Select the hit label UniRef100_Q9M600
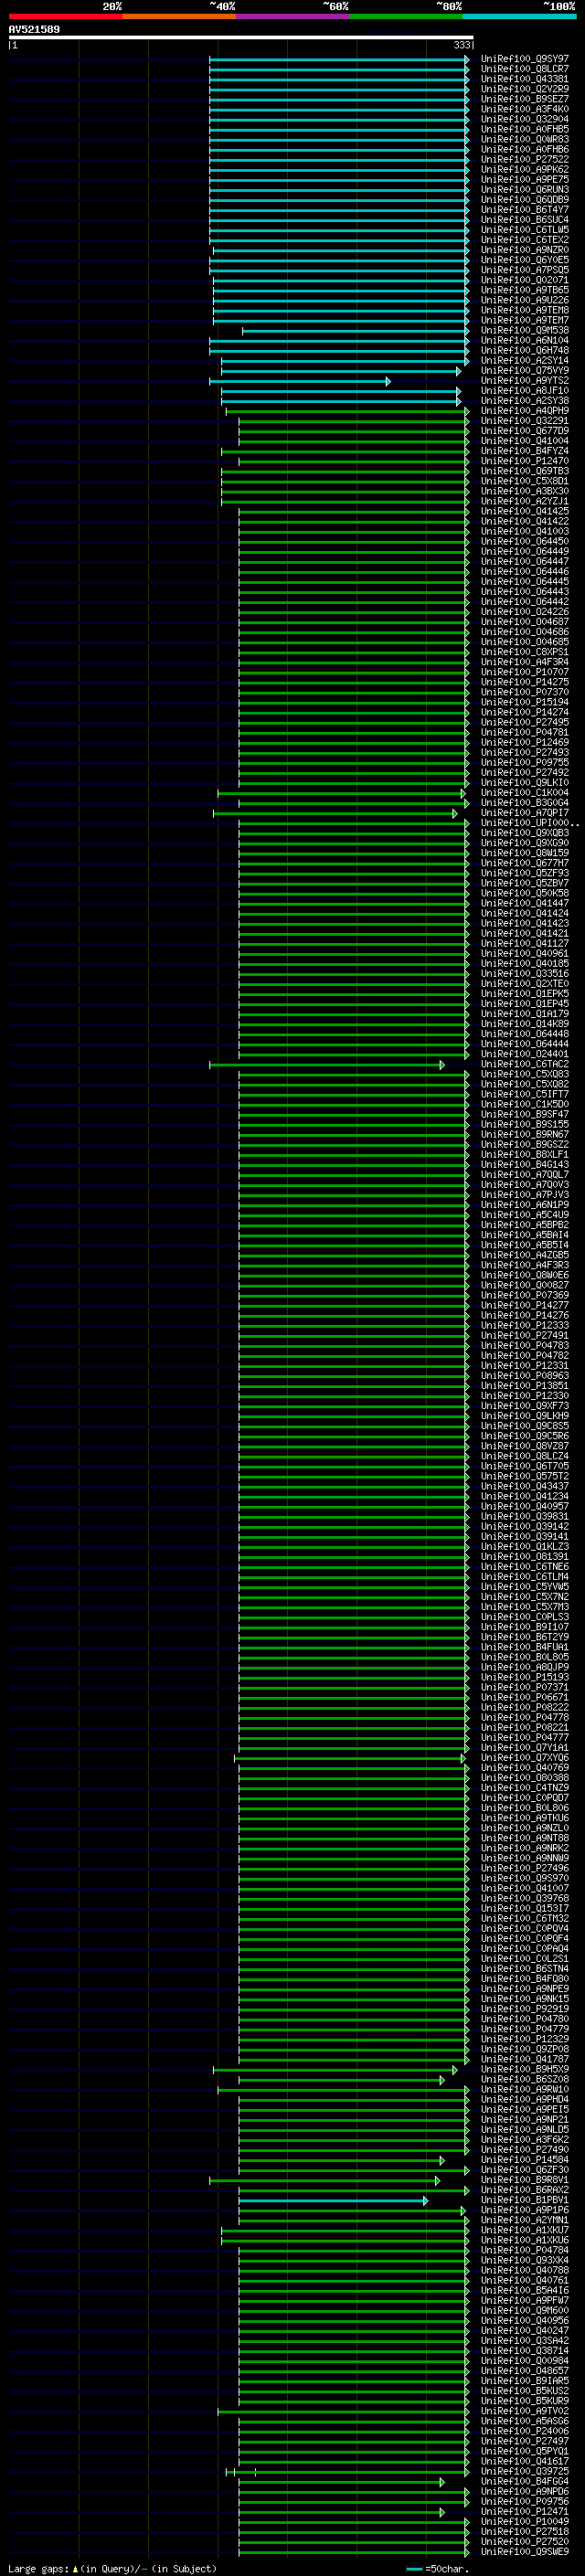This screenshot has height=2576, width=585. [x=524, y=2311]
